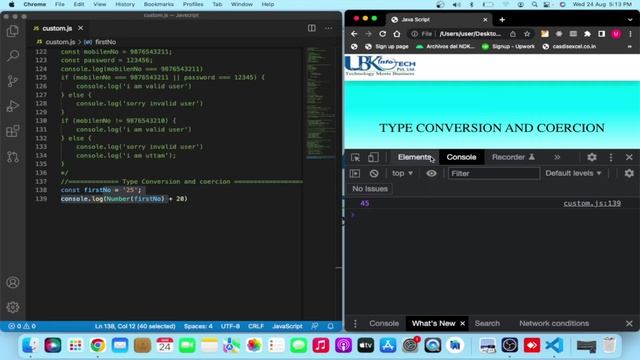This screenshot has width=640, height=360.
Task: Select the drawer Console tab
Action: 384,324
